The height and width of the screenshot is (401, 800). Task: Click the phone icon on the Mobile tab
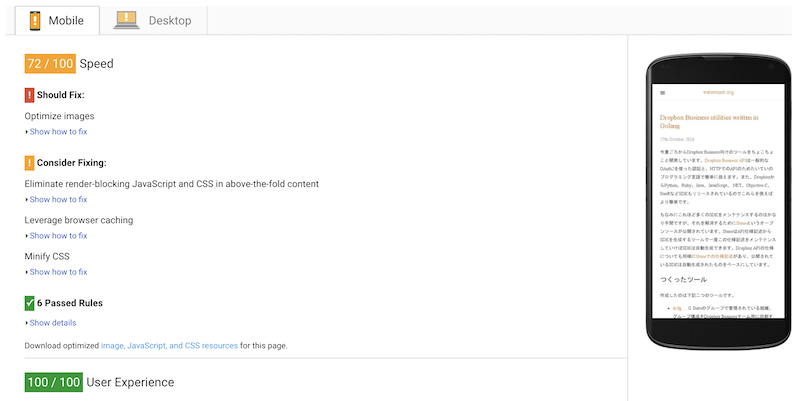click(x=33, y=19)
